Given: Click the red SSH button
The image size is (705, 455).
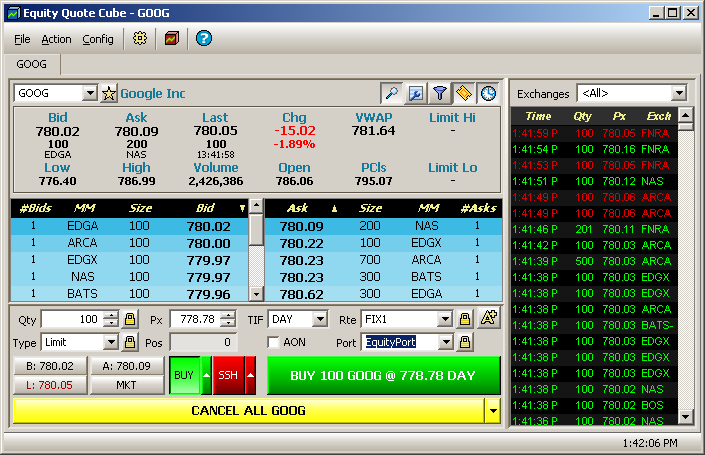Looking at the screenshot, I should click(x=228, y=375).
